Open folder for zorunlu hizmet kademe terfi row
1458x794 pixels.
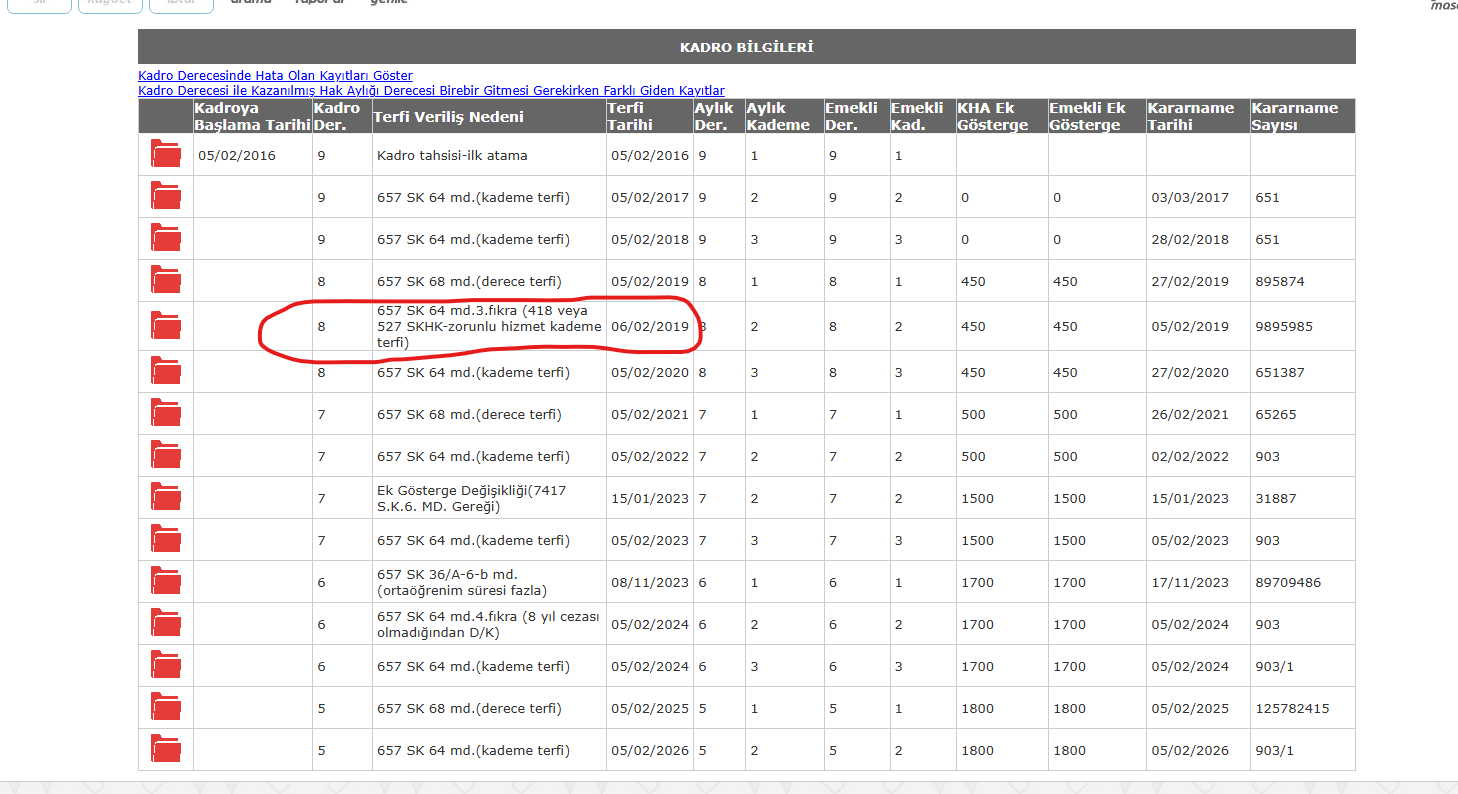click(166, 326)
